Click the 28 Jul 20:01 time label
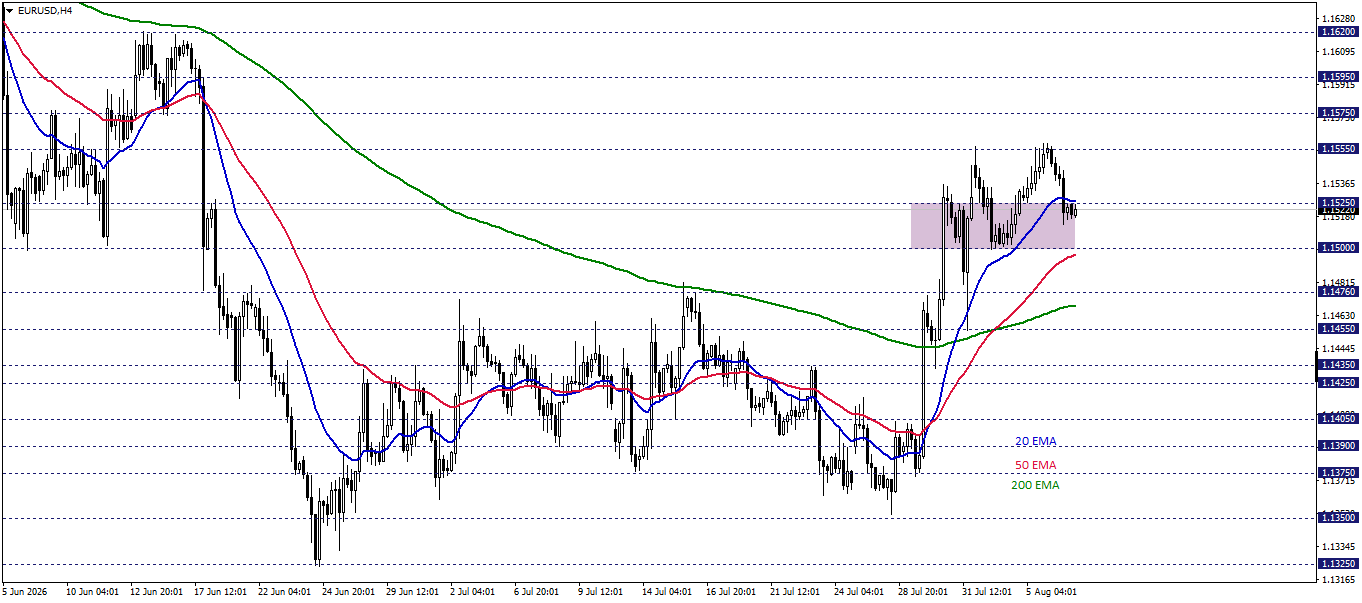1362x603 pixels. [x=923, y=592]
